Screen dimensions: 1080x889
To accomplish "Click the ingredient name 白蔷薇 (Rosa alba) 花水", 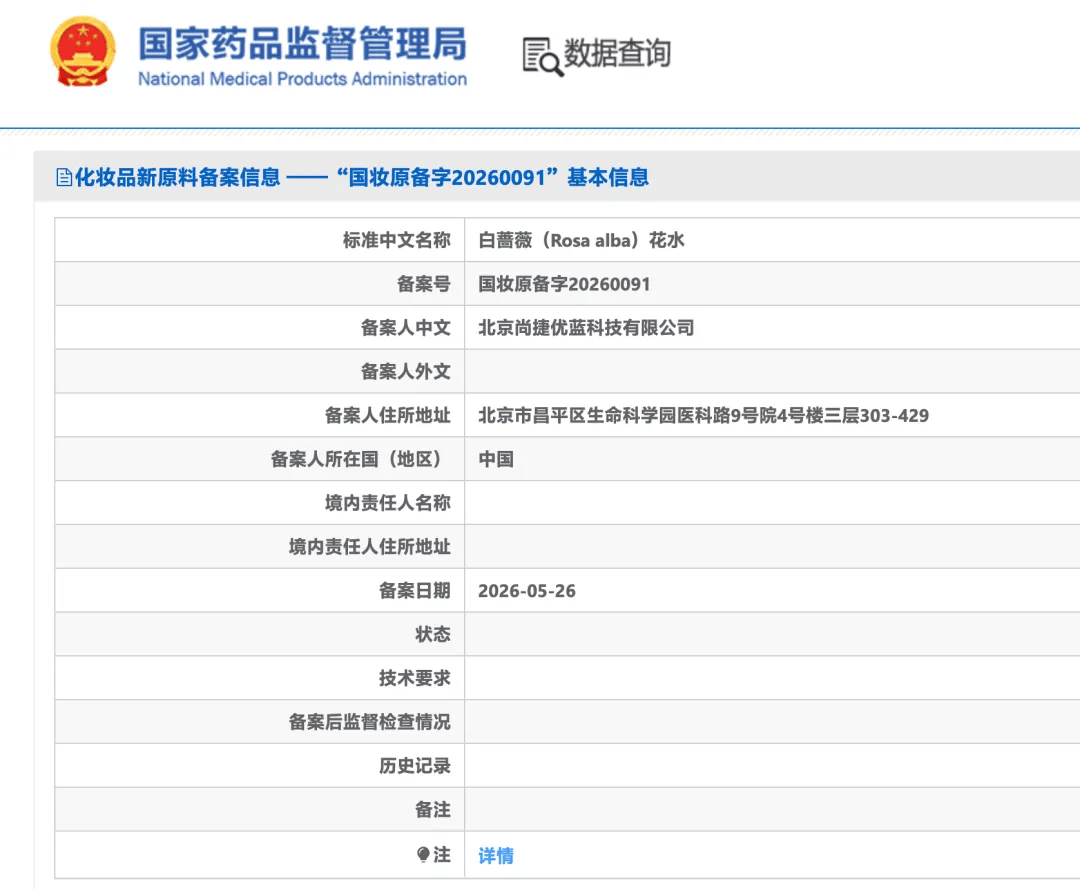I will point(581,240).
